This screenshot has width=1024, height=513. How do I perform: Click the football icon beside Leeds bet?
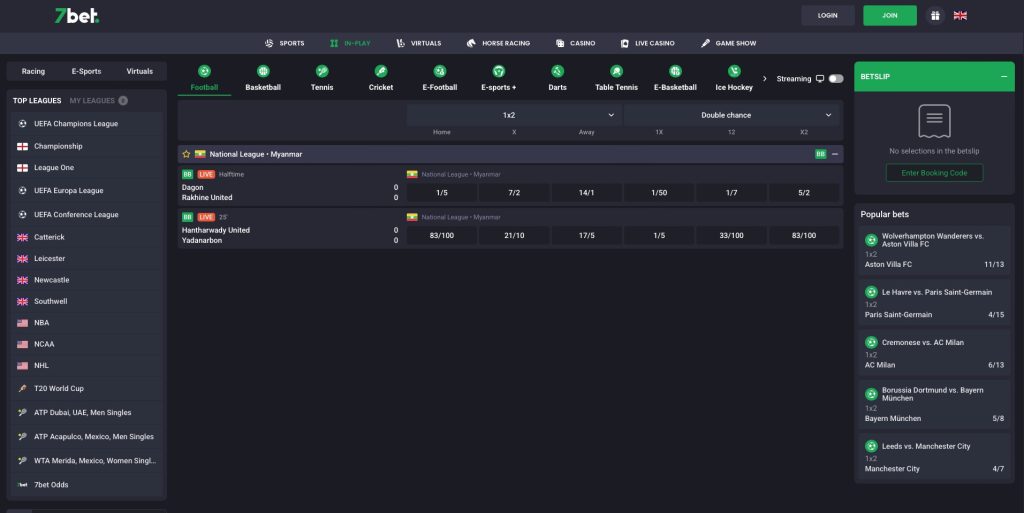click(871, 446)
